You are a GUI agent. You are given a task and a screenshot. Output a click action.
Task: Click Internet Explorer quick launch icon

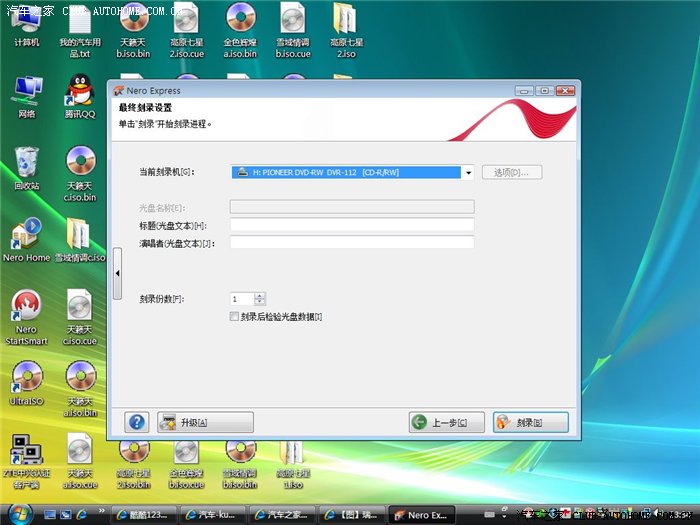(x=82, y=515)
